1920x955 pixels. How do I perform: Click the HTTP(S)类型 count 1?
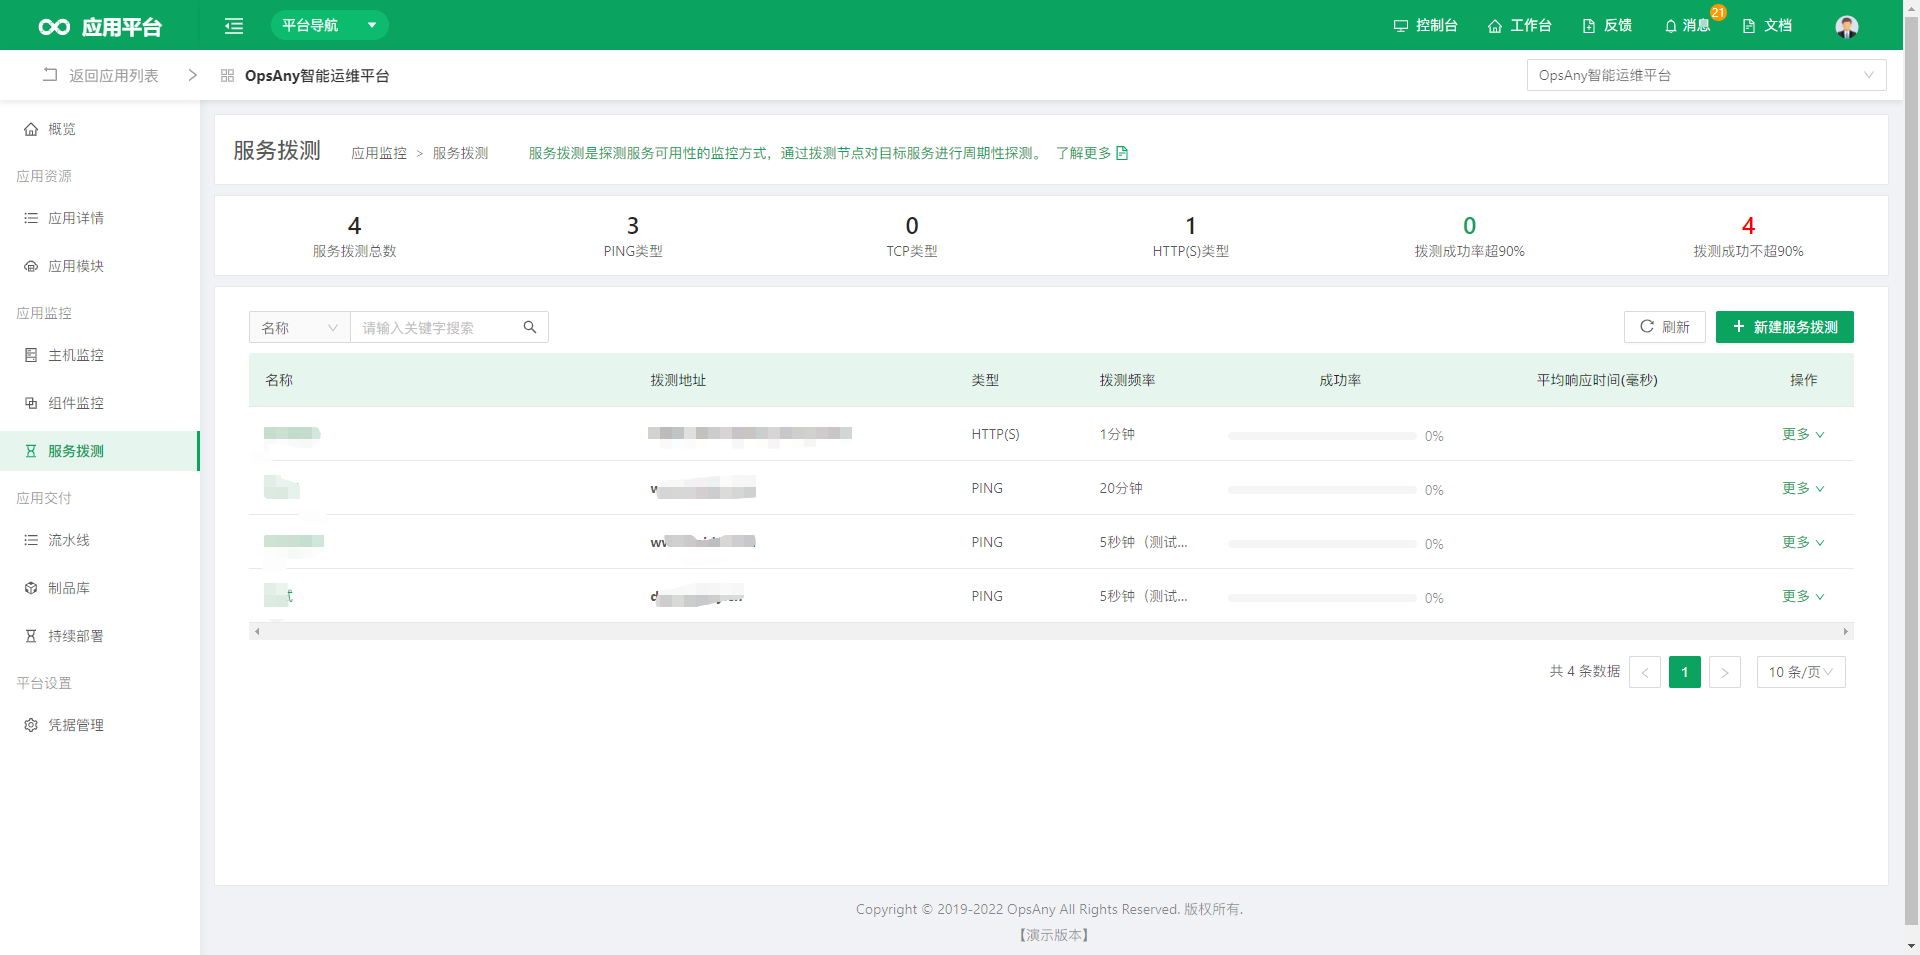[1190, 226]
